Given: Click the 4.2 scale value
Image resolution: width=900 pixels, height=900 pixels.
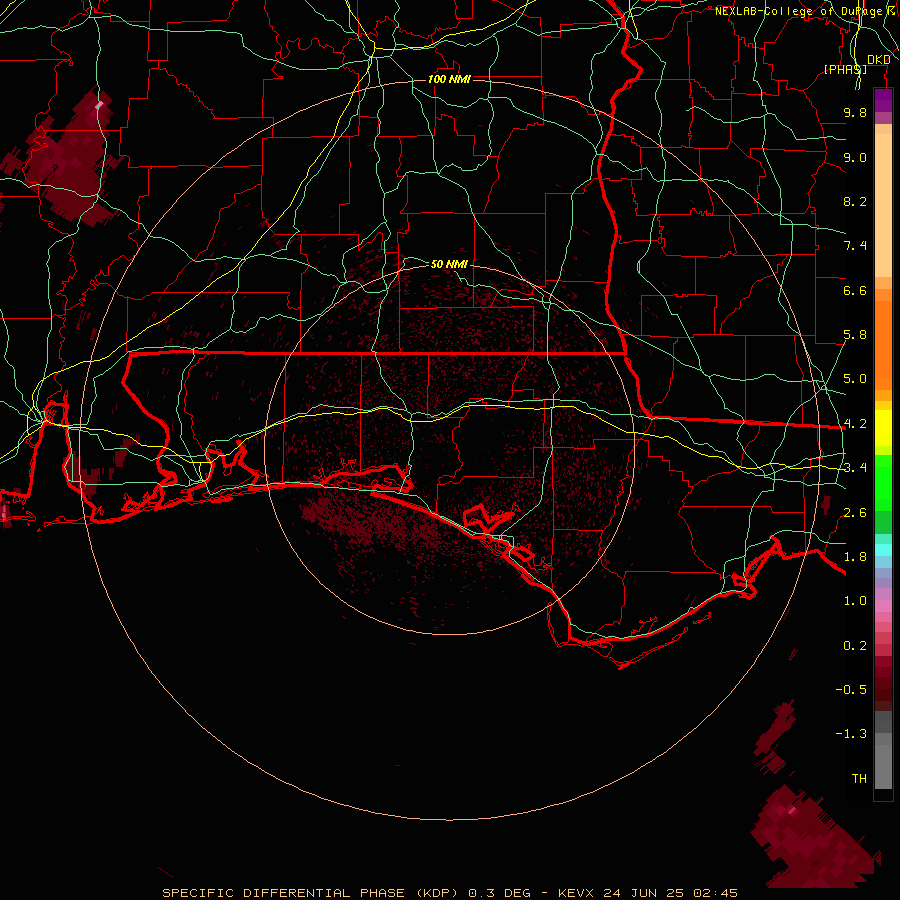Looking at the screenshot, I should pyautogui.click(x=855, y=424).
